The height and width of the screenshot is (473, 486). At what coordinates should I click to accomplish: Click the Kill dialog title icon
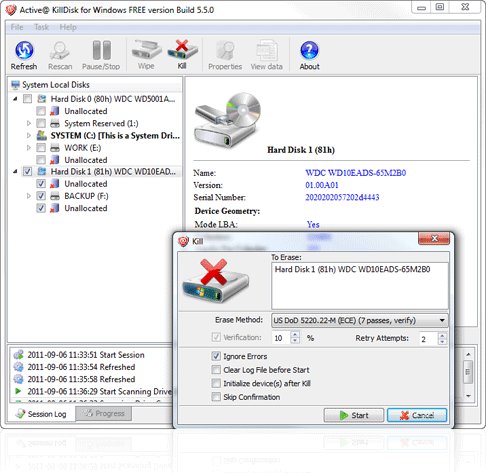click(x=183, y=241)
